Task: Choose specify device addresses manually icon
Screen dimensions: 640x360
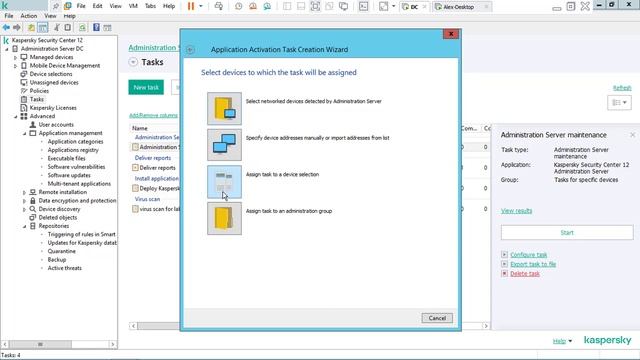Action: click(224, 145)
